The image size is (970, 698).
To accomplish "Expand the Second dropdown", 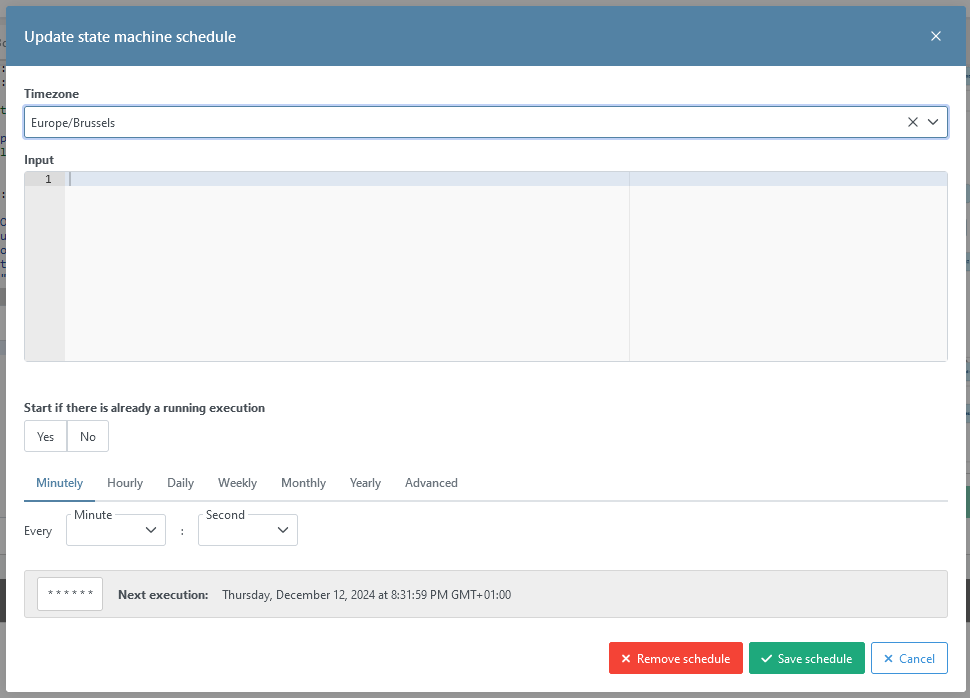I will 248,530.
